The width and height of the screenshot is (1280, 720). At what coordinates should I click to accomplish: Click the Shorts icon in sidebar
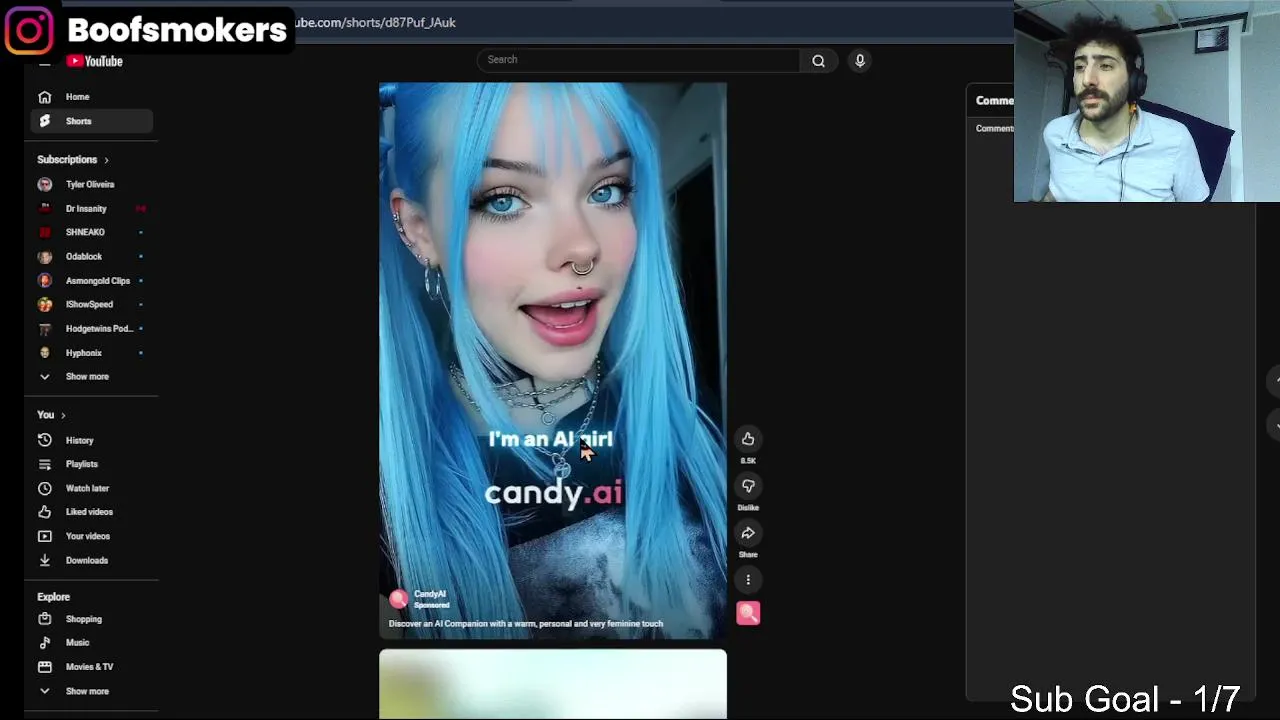click(x=44, y=121)
